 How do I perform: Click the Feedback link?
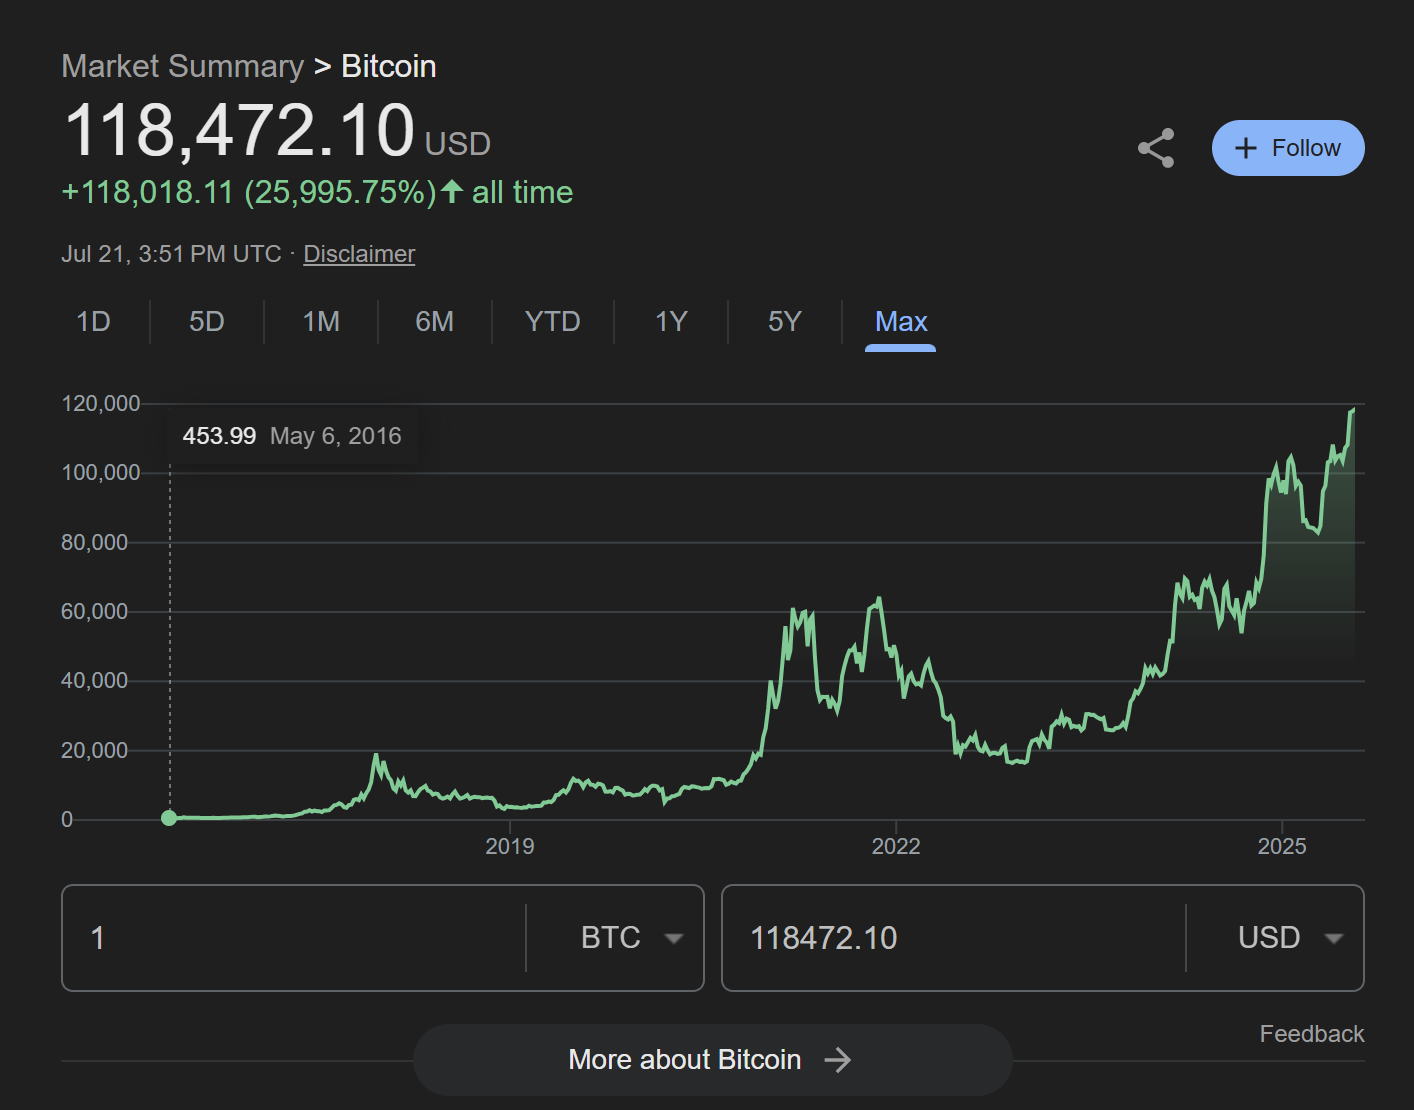pyautogui.click(x=1311, y=1034)
